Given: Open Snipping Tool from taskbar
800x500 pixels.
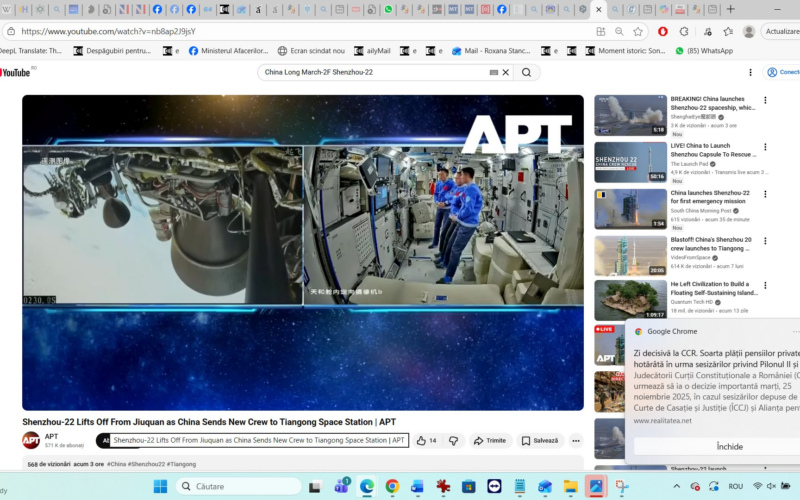Looking at the screenshot, I should 621,486.
